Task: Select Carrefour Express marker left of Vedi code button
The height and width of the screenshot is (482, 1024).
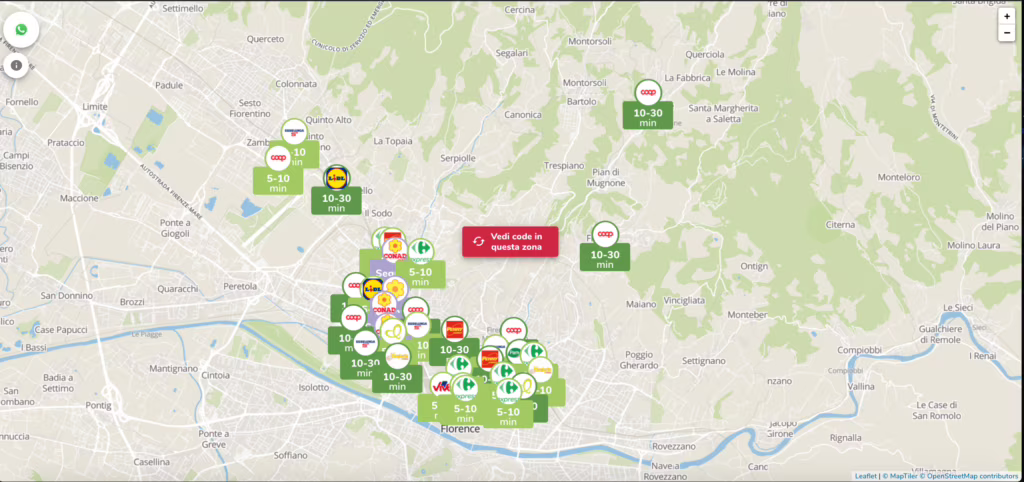Action: pyautogui.click(x=421, y=251)
